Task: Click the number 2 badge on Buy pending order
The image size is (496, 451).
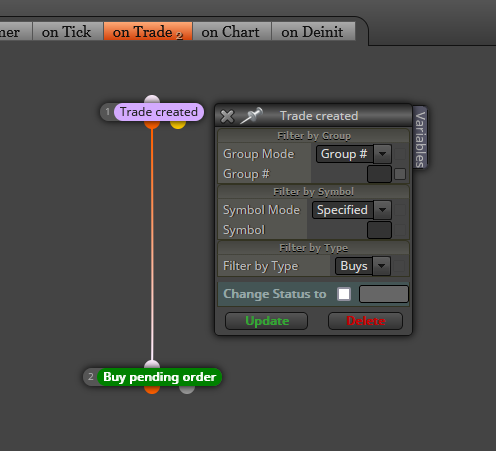Action: 90,377
